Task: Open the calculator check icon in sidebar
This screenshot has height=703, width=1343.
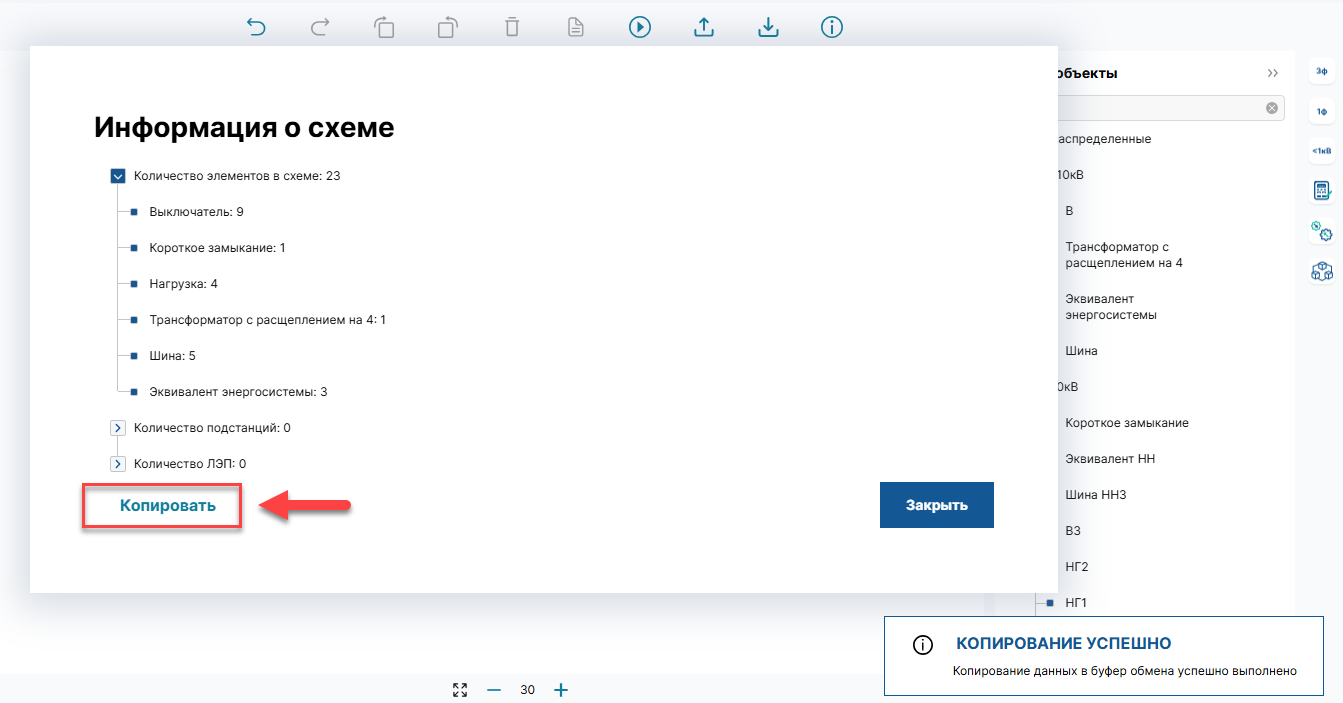Action: [x=1322, y=191]
